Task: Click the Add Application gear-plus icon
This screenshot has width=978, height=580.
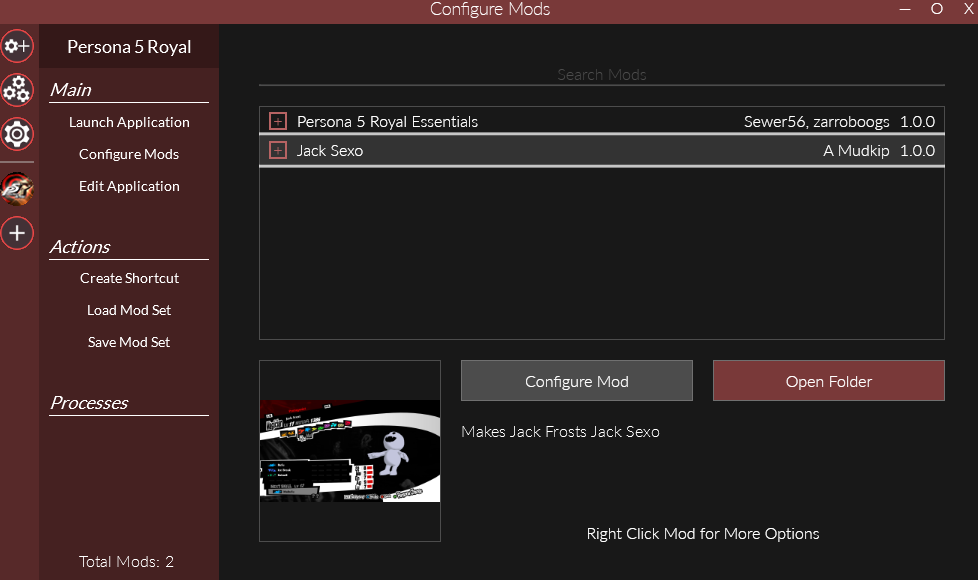Action: [x=17, y=46]
